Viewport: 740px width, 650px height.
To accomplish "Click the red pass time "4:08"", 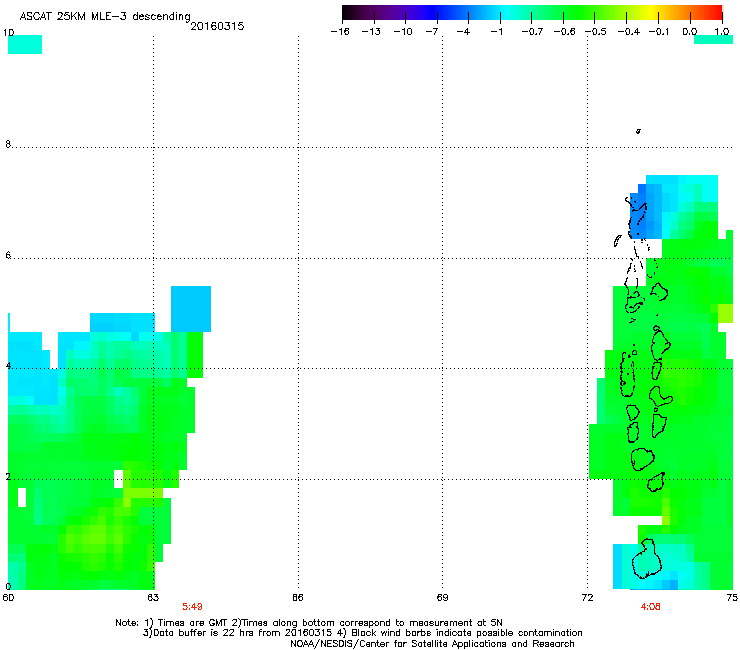I will pos(650,607).
